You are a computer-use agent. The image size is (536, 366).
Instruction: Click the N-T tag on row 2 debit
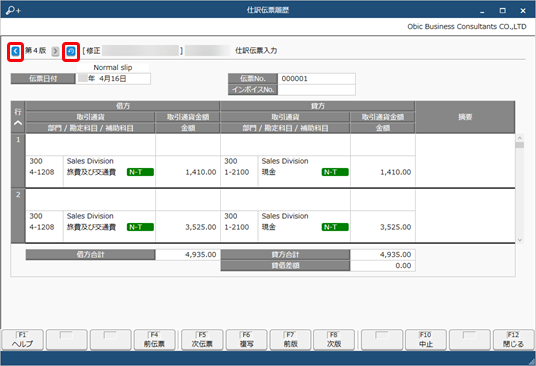pyautogui.click(x=140, y=227)
